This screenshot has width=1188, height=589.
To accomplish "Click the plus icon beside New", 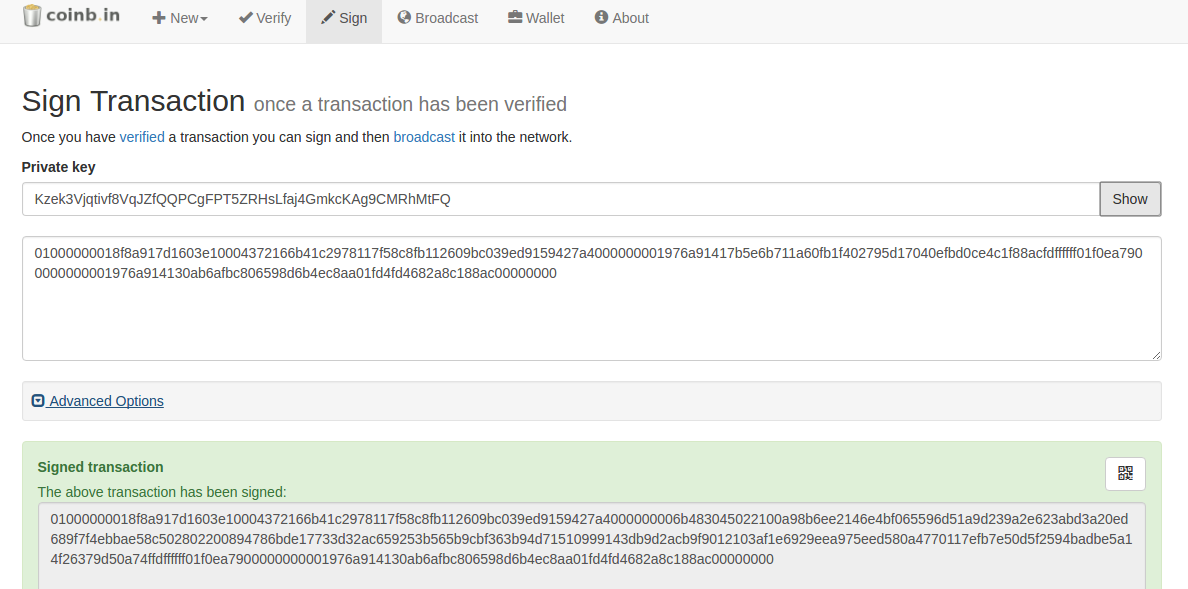I will [x=158, y=18].
